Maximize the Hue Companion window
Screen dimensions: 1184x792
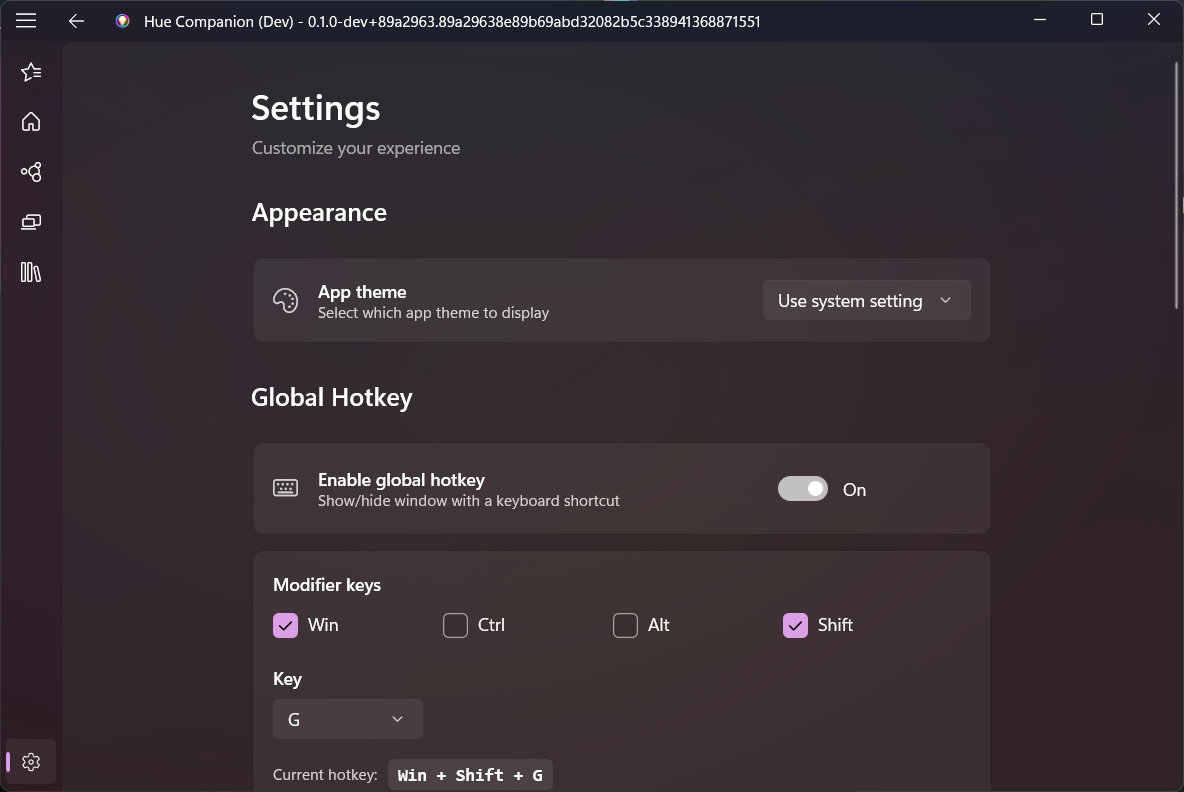pyautogui.click(x=1096, y=20)
